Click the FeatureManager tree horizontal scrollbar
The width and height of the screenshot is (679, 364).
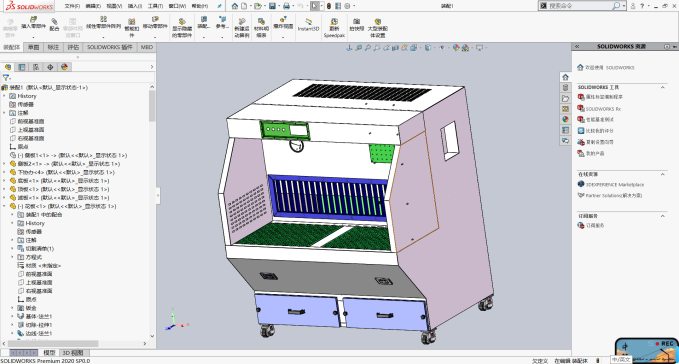click(x=52, y=344)
